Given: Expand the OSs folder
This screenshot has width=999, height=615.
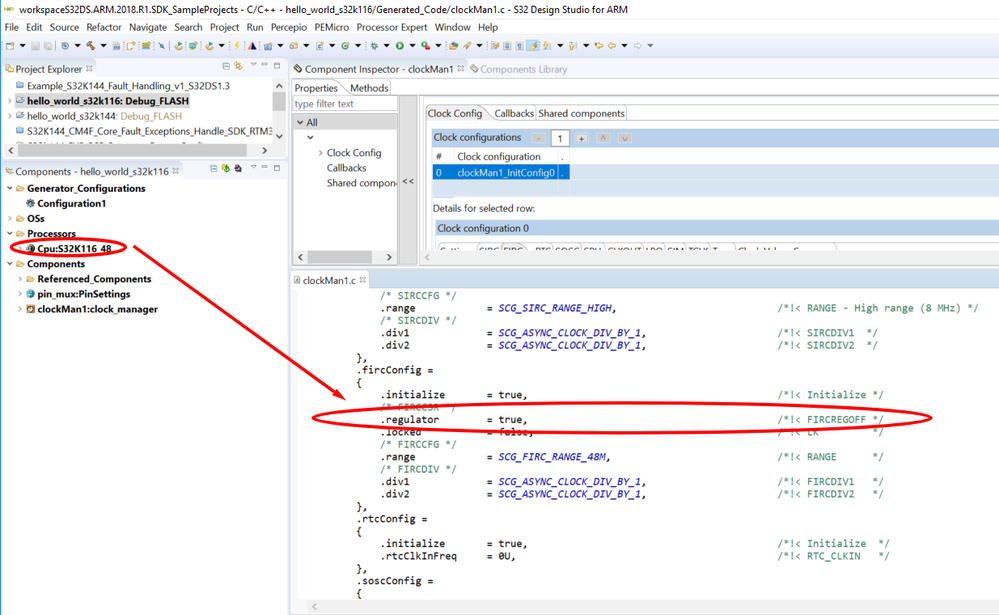Looking at the screenshot, I should (x=10, y=219).
